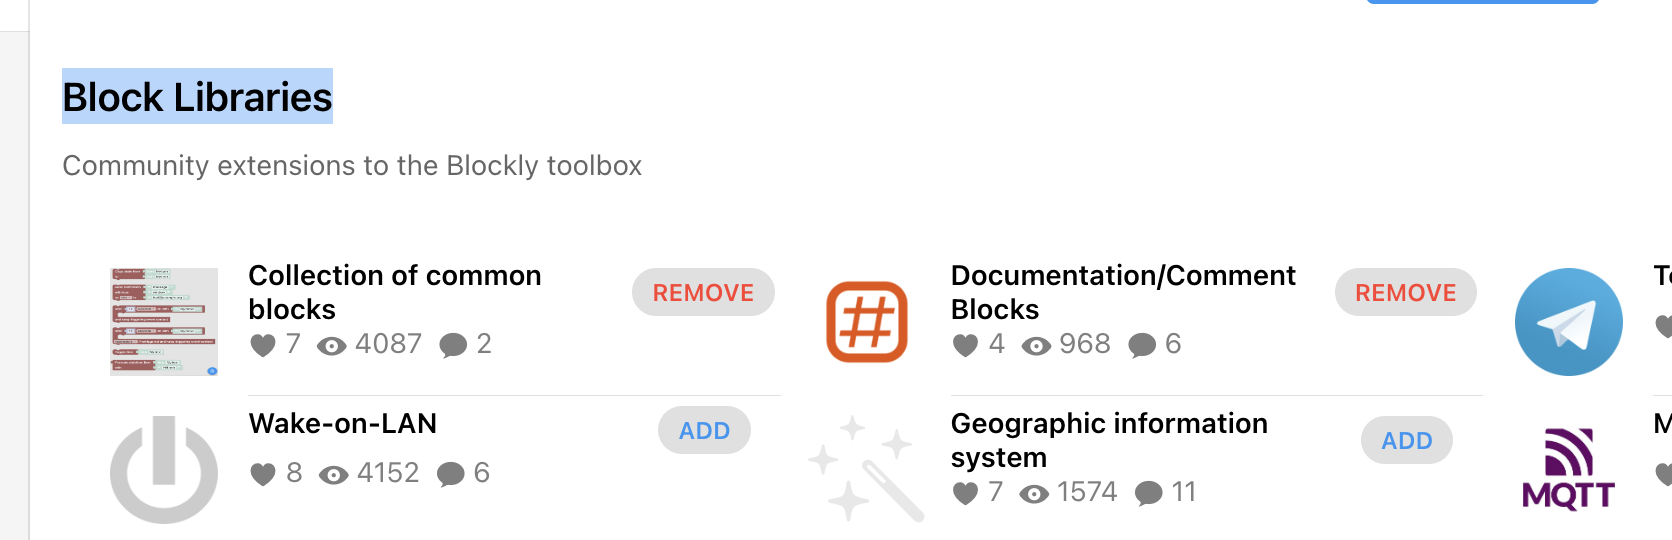Remove the Collection of common blocks library
This screenshot has width=1672, height=540.
tap(703, 292)
